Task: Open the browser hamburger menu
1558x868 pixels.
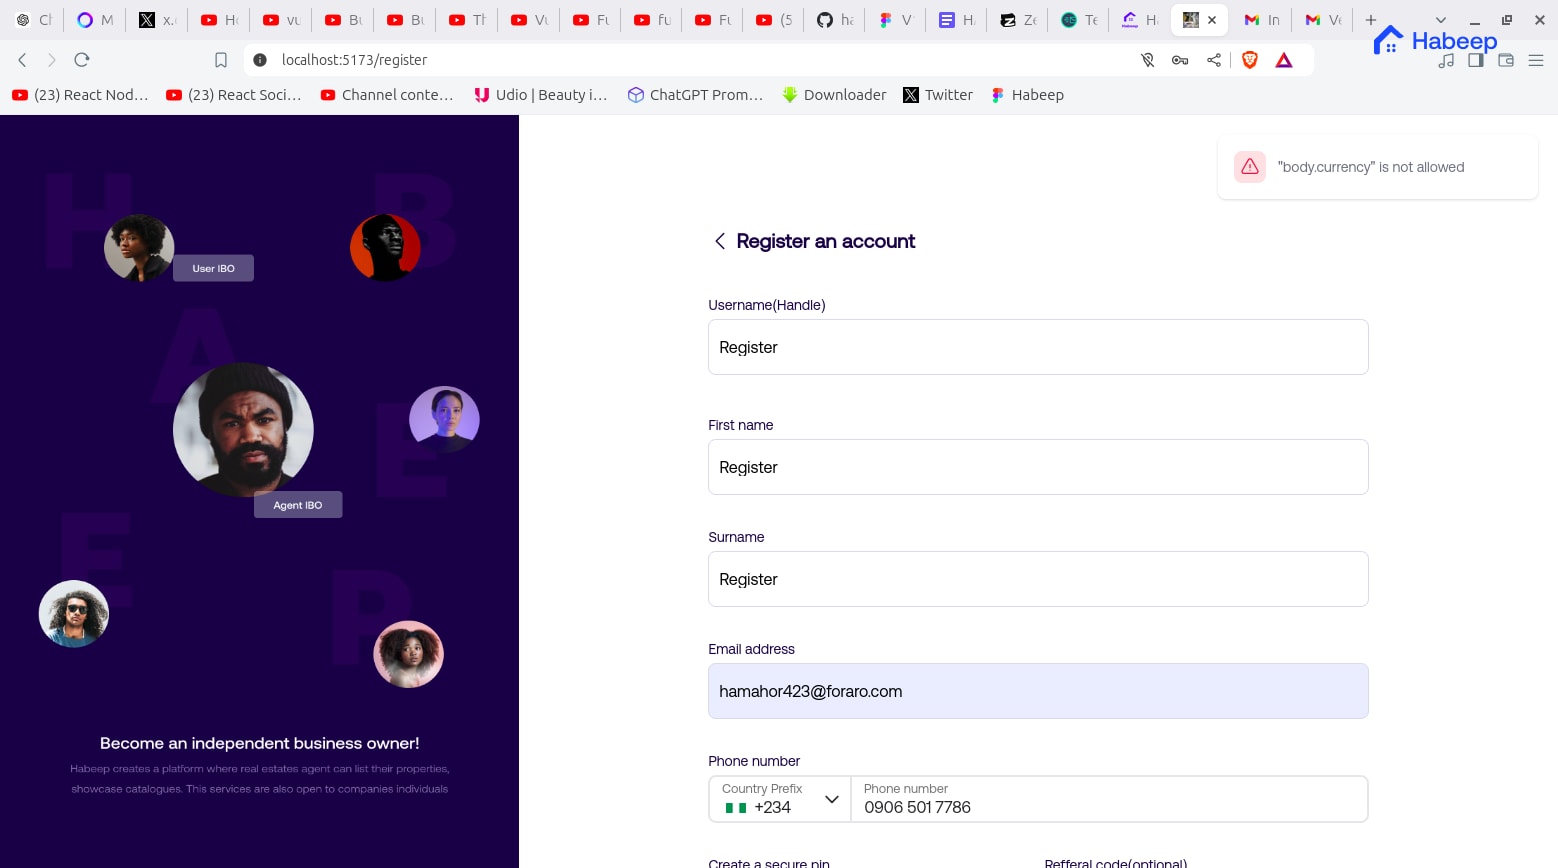Action: click(x=1536, y=60)
